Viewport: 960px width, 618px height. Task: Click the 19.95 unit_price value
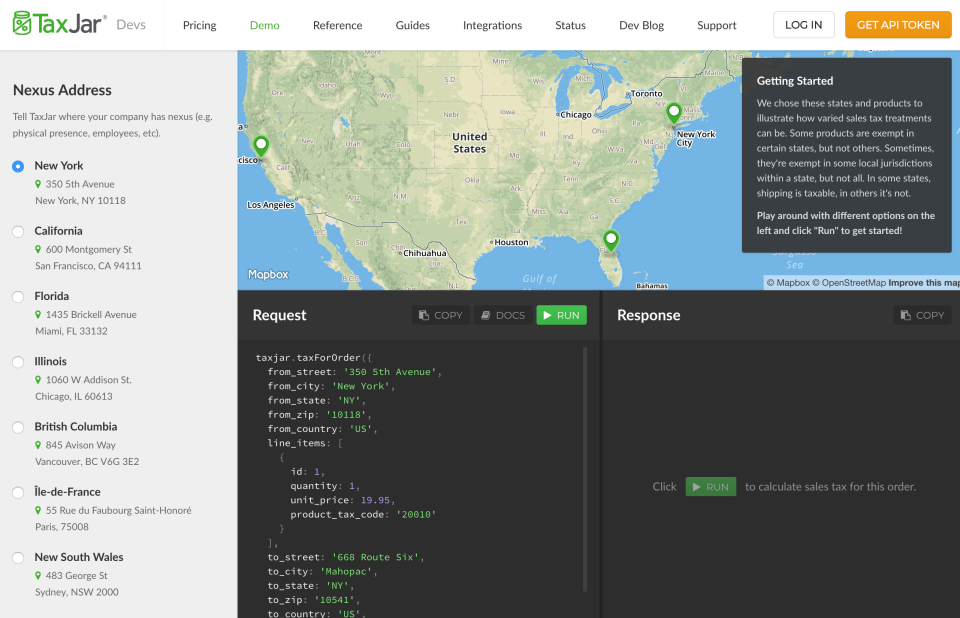point(375,500)
